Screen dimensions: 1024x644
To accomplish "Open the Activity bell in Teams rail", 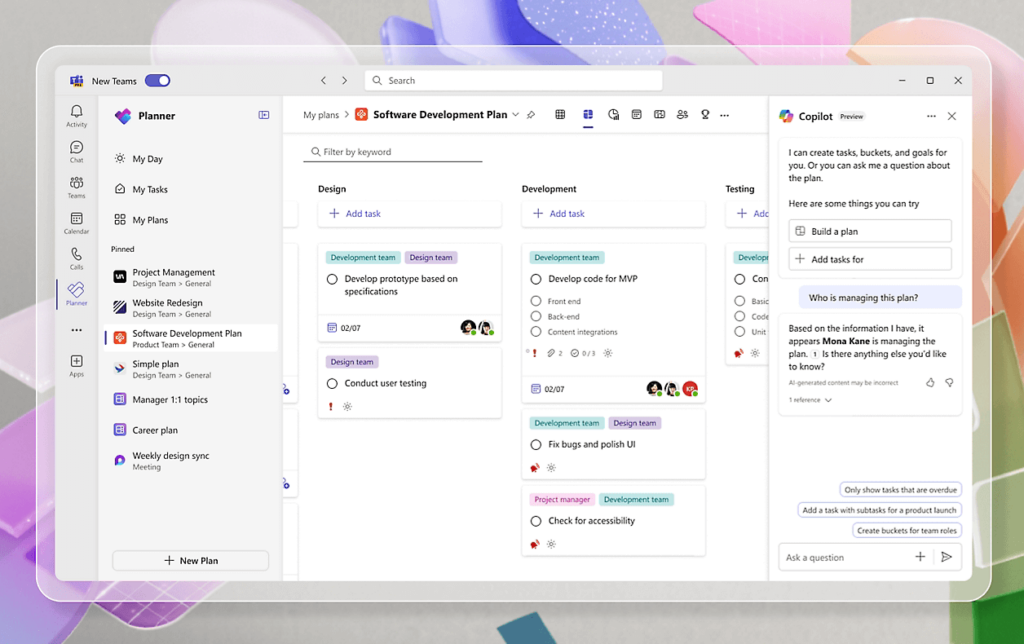I will click(76, 116).
